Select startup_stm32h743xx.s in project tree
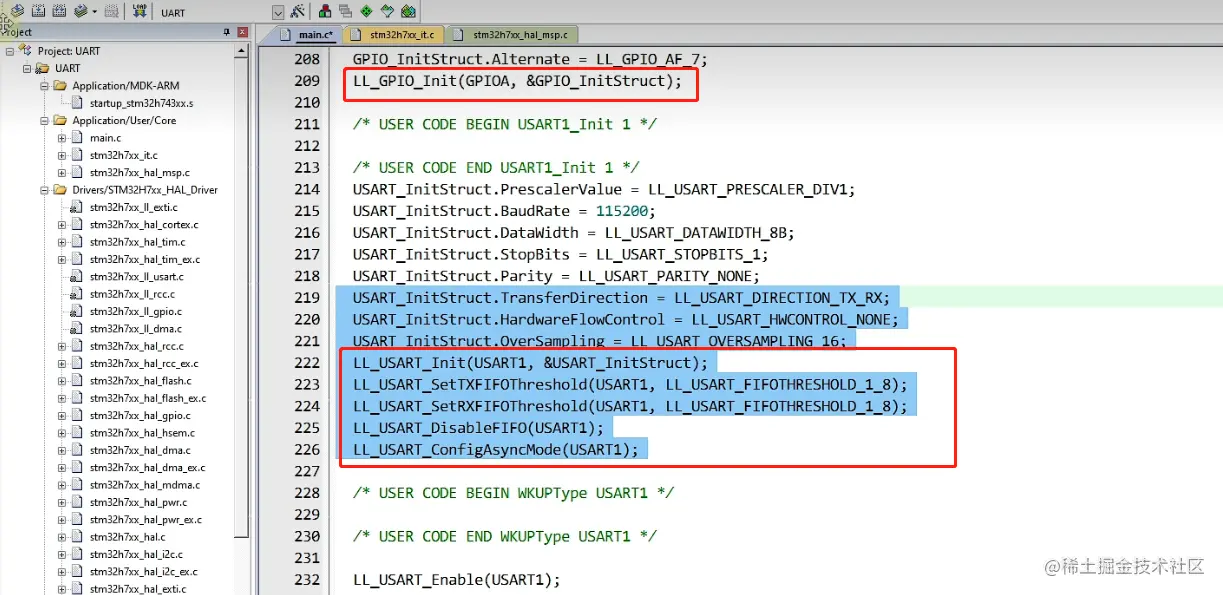Viewport: 1223px width, 595px height. click(141, 103)
